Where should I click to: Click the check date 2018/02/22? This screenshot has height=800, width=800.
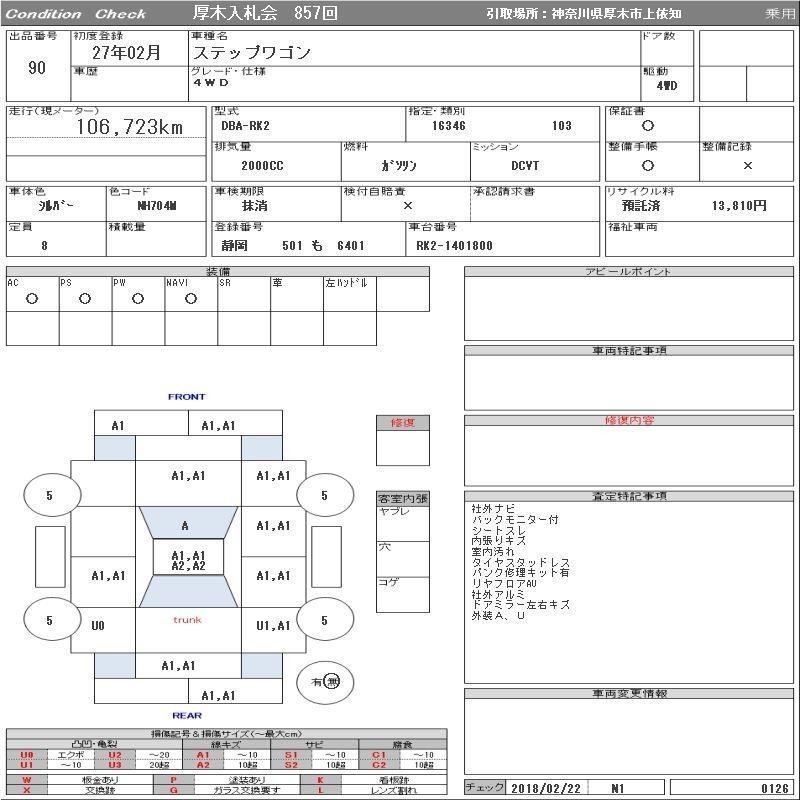click(546, 788)
